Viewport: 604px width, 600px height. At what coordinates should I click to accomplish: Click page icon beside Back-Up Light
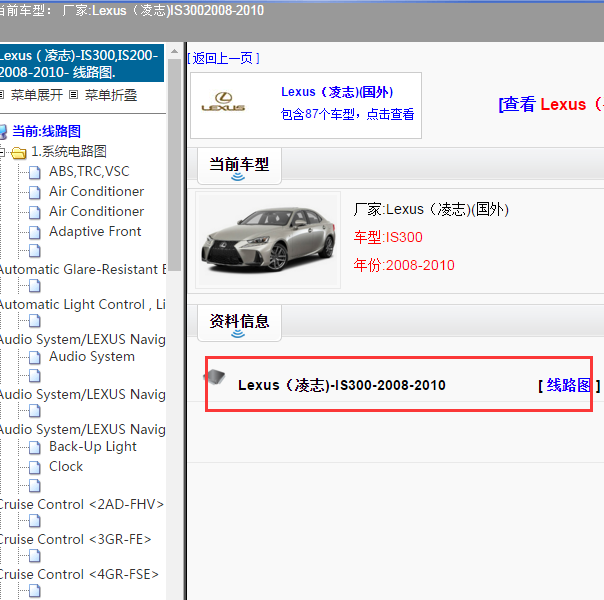coord(35,448)
